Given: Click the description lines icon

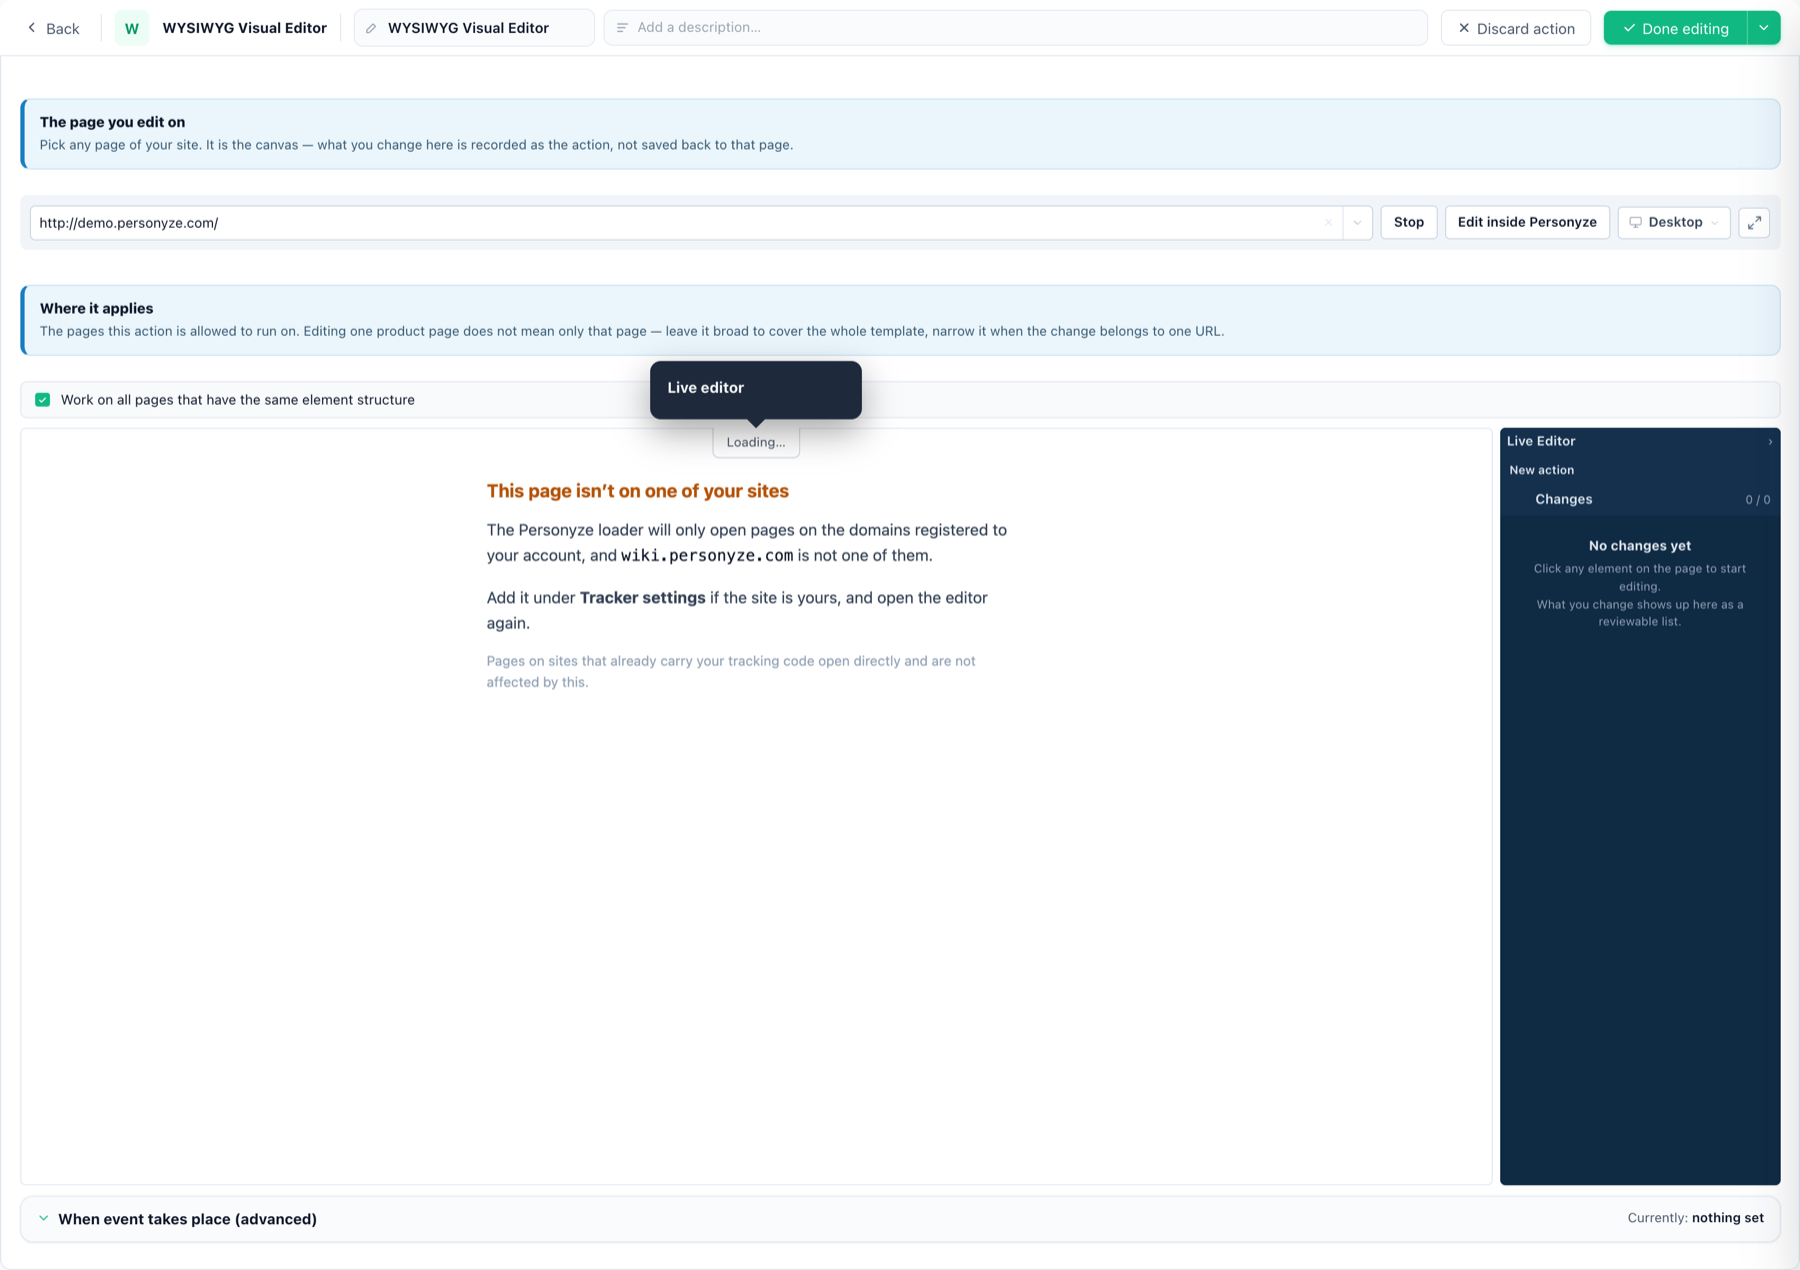Looking at the screenshot, I should [x=622, y=28].
